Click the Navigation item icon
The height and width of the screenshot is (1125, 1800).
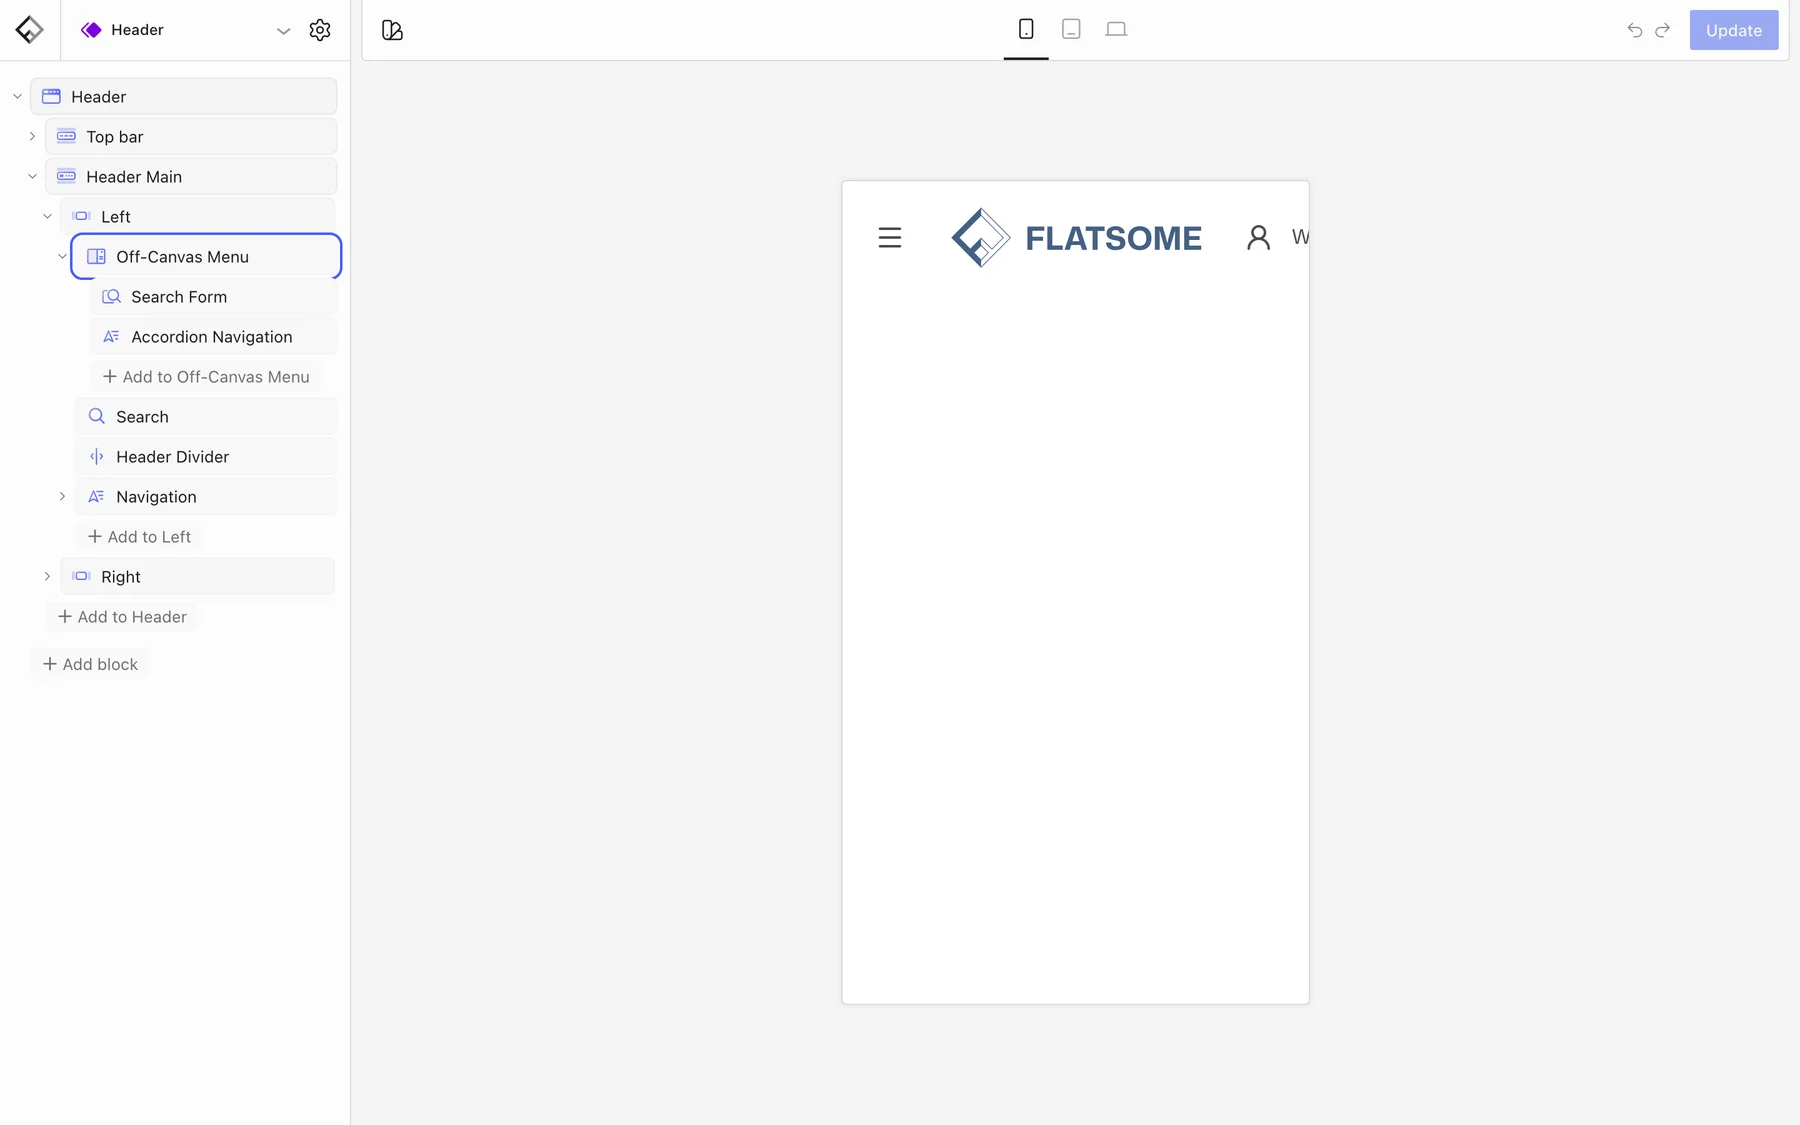[96, 497]
